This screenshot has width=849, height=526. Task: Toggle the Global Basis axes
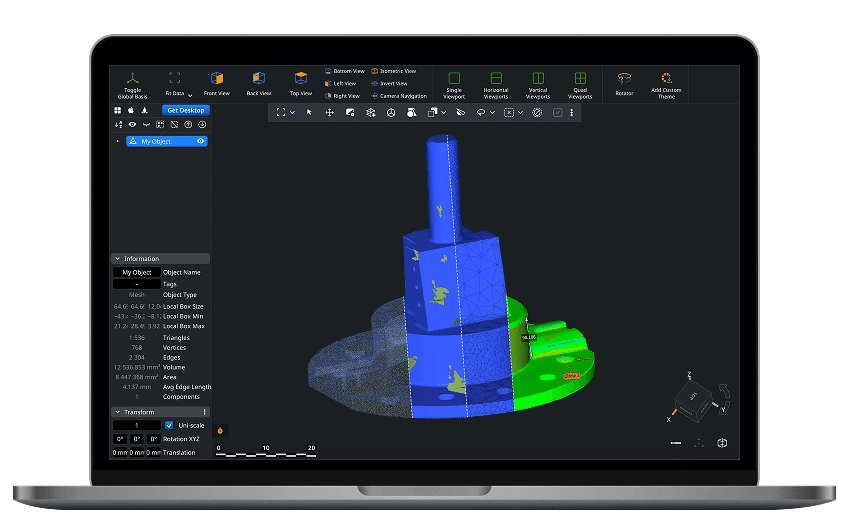point(133,85)
